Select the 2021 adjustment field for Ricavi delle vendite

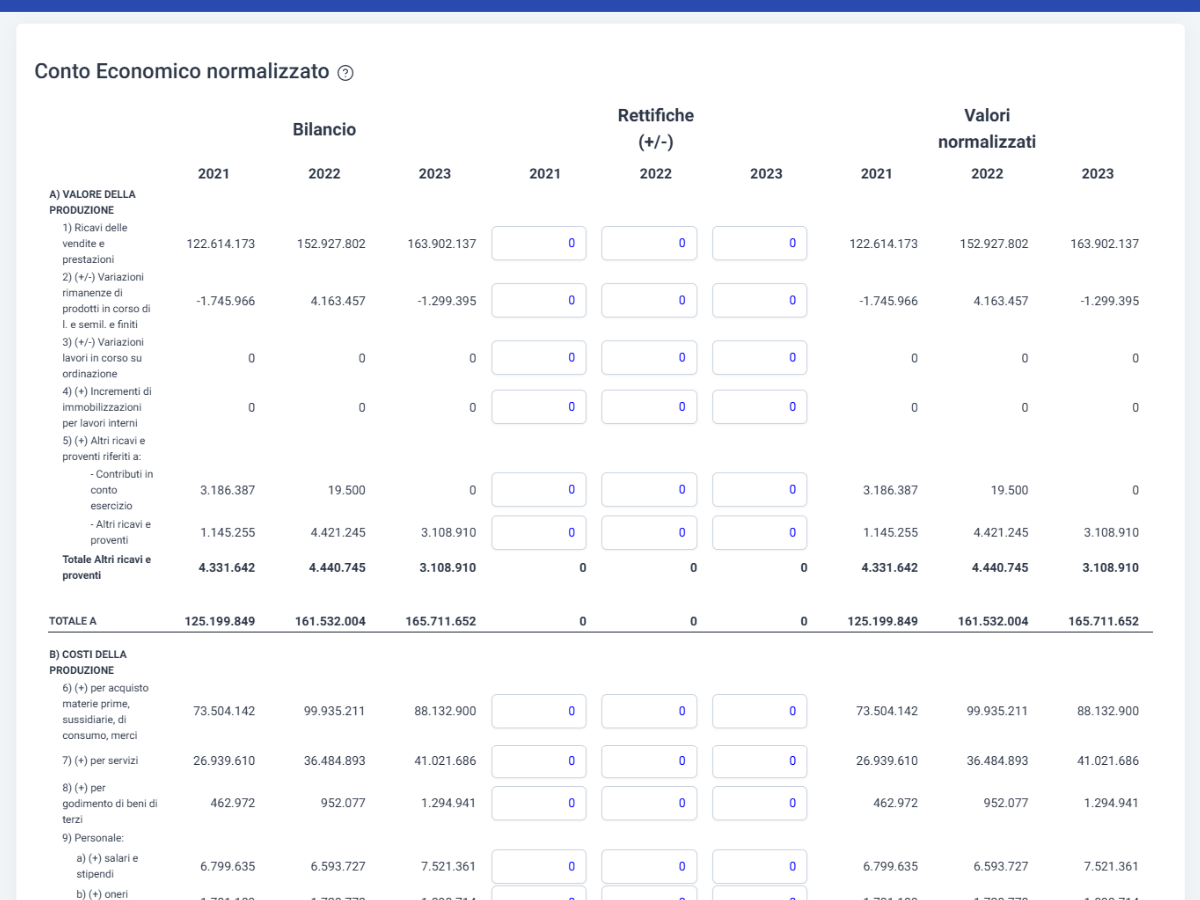pyautogui.click(x=539, y=243)
